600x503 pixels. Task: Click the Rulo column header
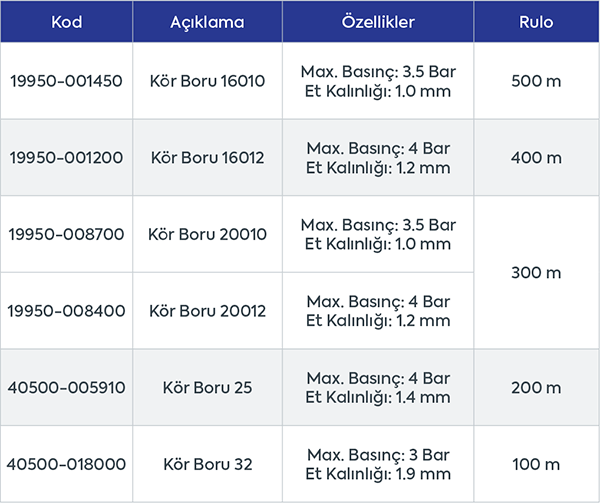click(x=537, y=21)
